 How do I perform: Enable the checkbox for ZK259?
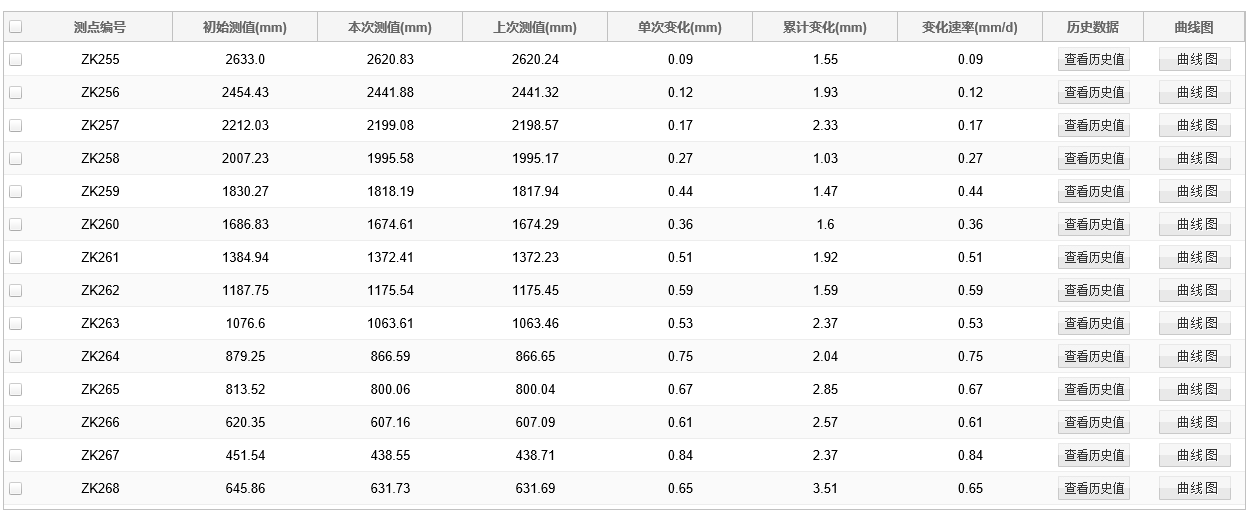[x=15, y=191]
